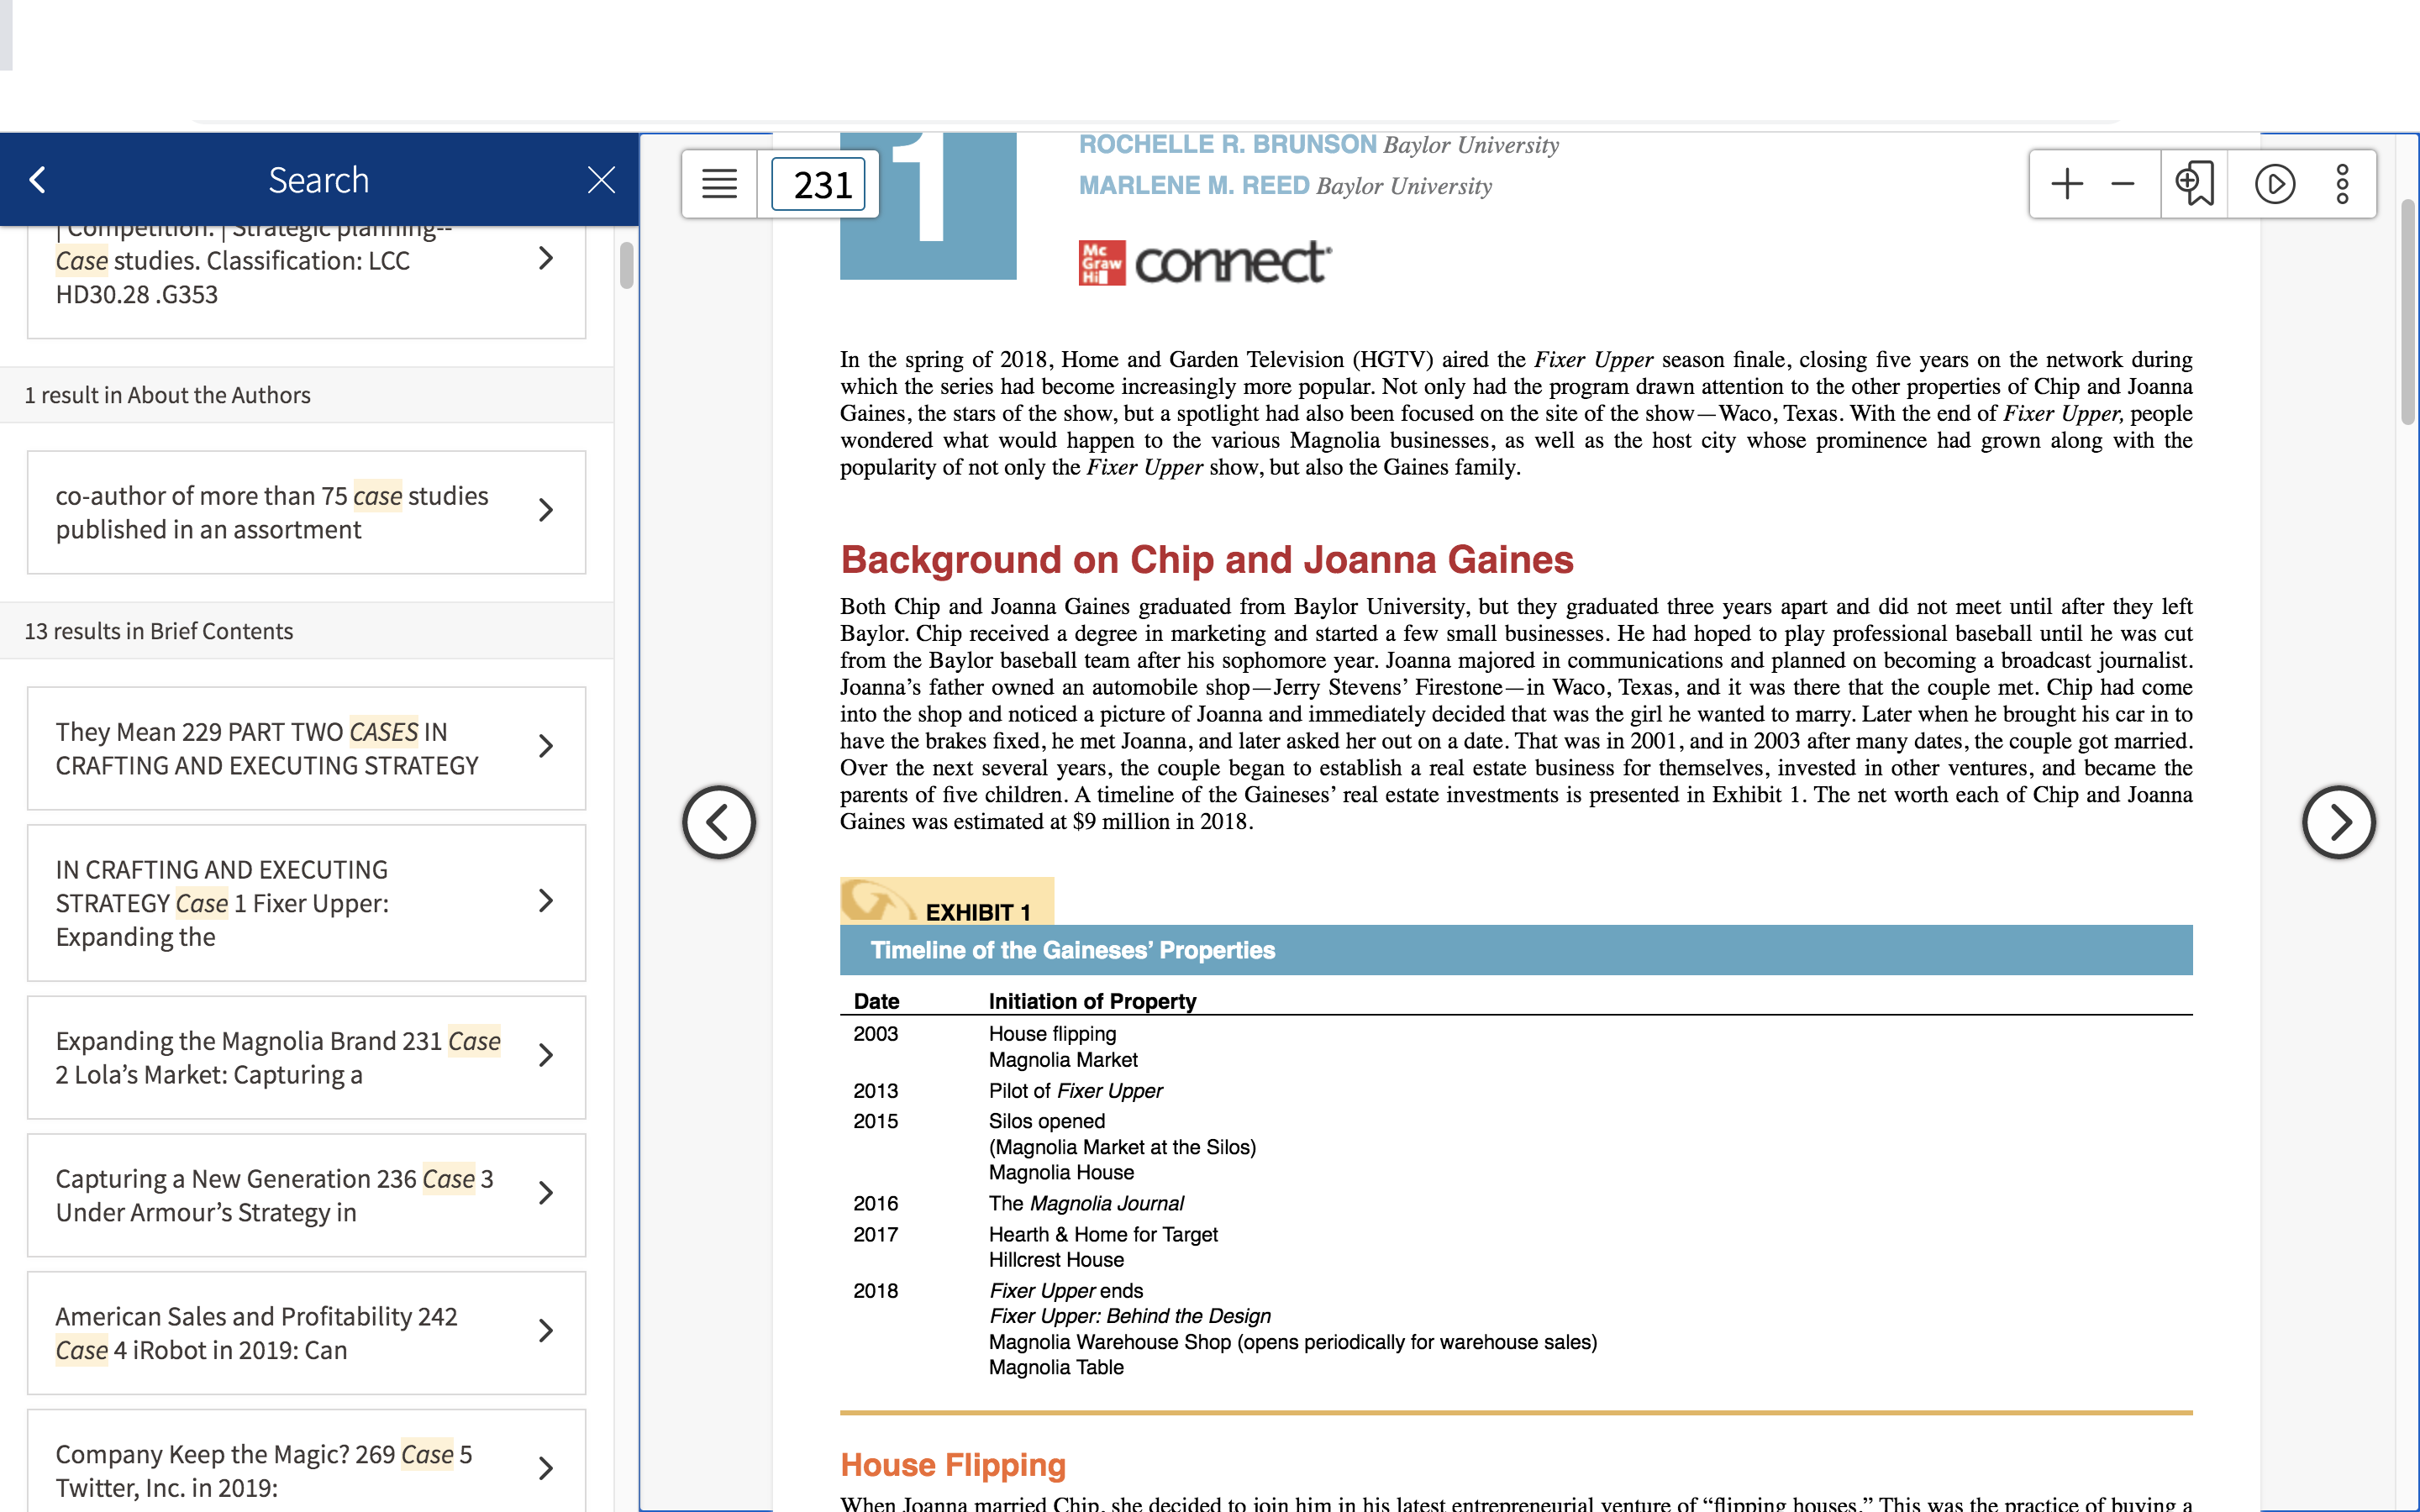The width and height of the screenshot is (2420, 1512).
Task: Click the 'Pilot of Fixer Upper' table entry
Action: [1076, 1091]
